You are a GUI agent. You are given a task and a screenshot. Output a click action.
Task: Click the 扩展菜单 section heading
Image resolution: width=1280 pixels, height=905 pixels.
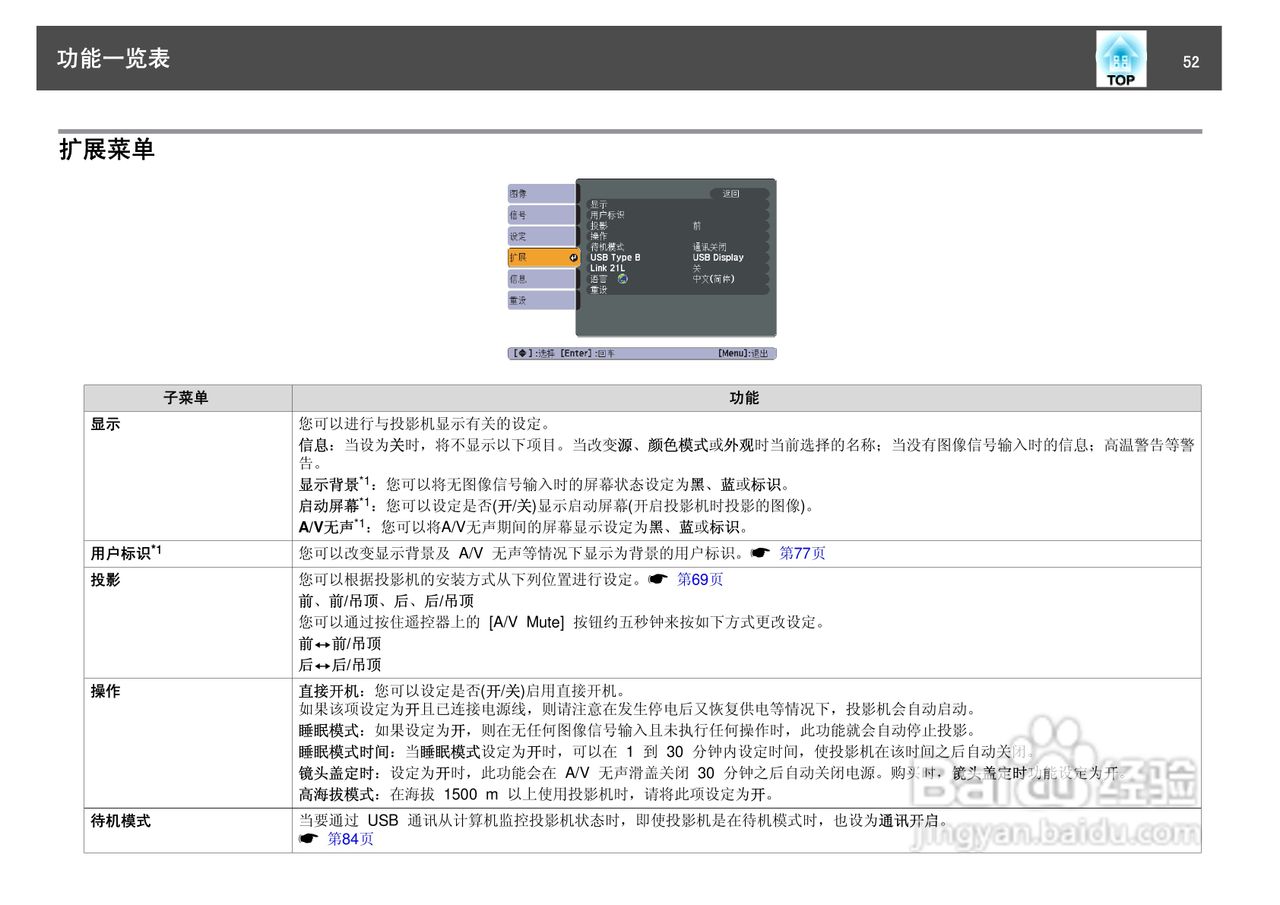point(107,150)
